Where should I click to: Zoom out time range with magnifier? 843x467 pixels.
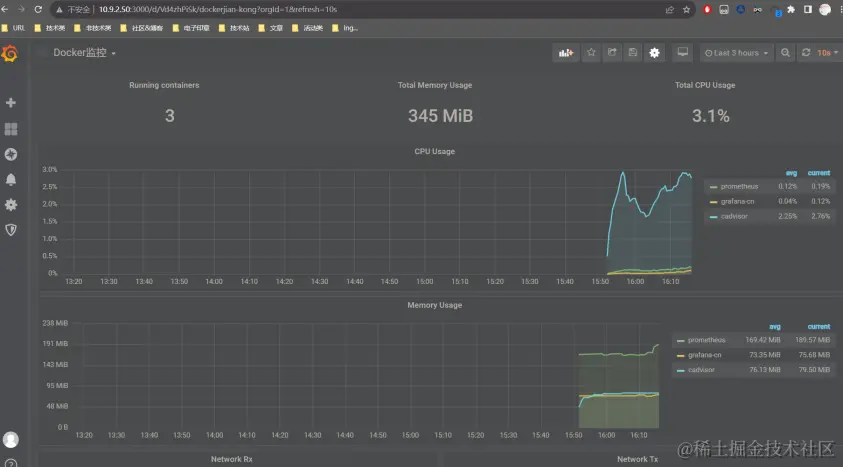(785, 53)
